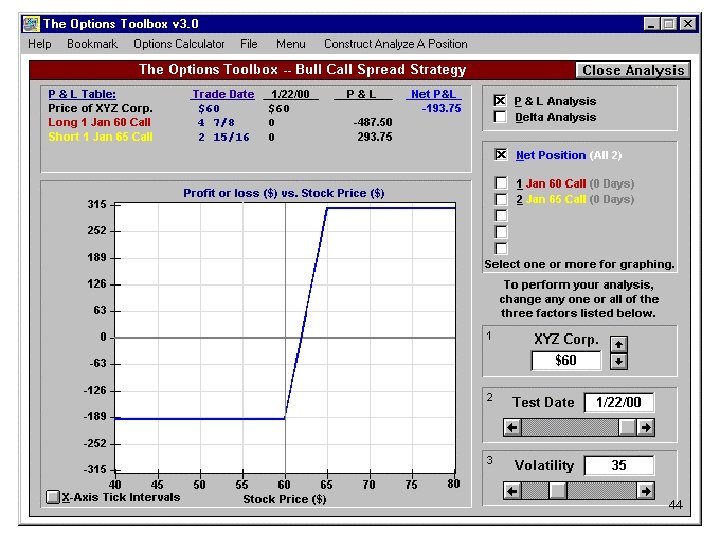
Task: Click the Net P&L header link
Action: point(433,94)
